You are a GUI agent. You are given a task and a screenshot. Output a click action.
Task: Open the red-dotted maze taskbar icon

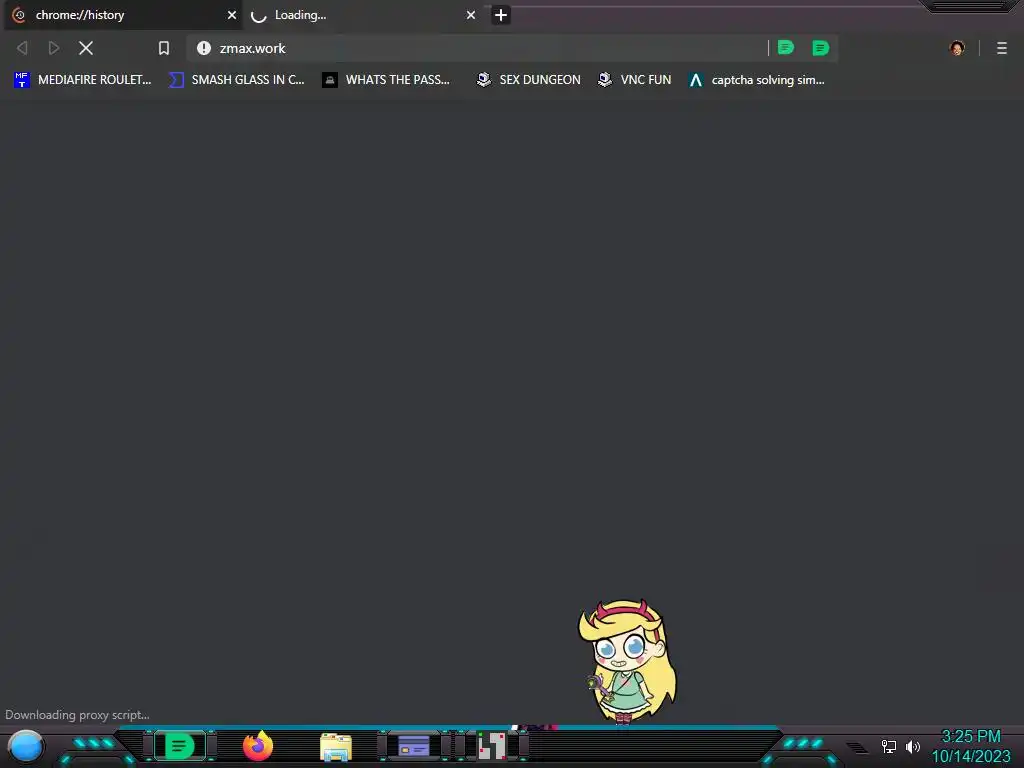[x=492, y=746]
